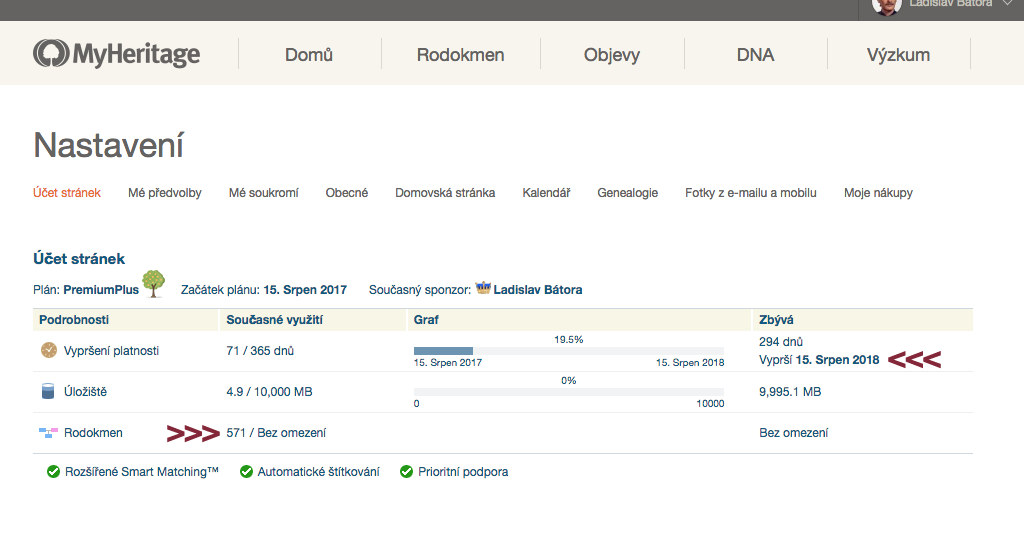The height and width of the screenshot is (537, 1024).
Task: Click the storage database icon beside Úložiště
Action: [48, 392]
